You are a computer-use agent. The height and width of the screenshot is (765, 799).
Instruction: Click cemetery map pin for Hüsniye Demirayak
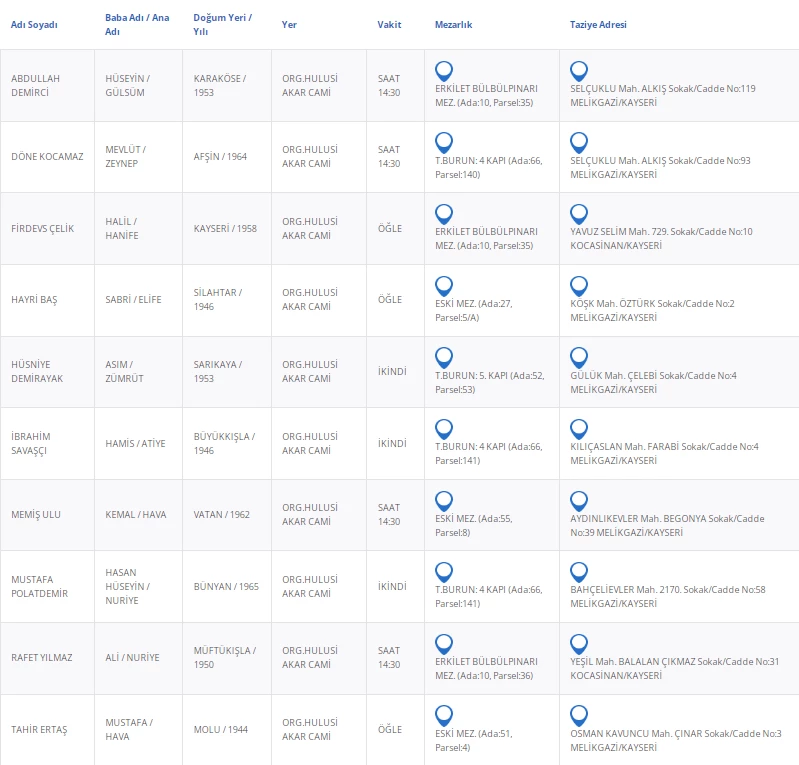[x=444, y=356]
